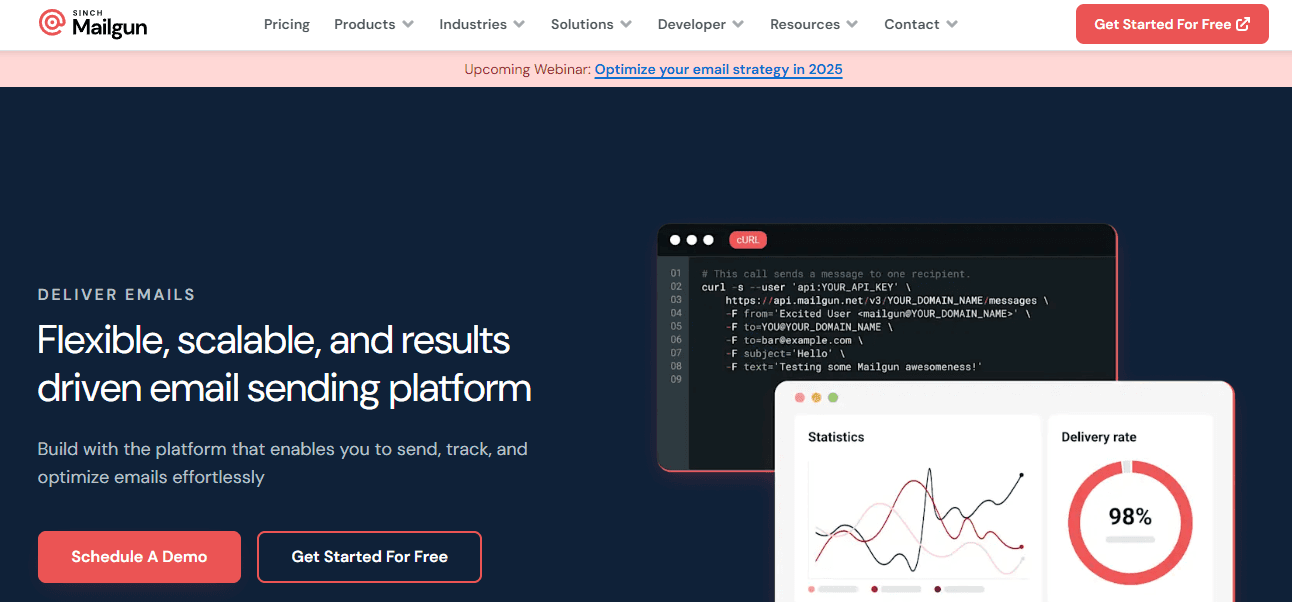Open the webinar link about email strategy 2025
Image resolution: width=1292 pixels, height=602 pixels.
tap(718, 69)
